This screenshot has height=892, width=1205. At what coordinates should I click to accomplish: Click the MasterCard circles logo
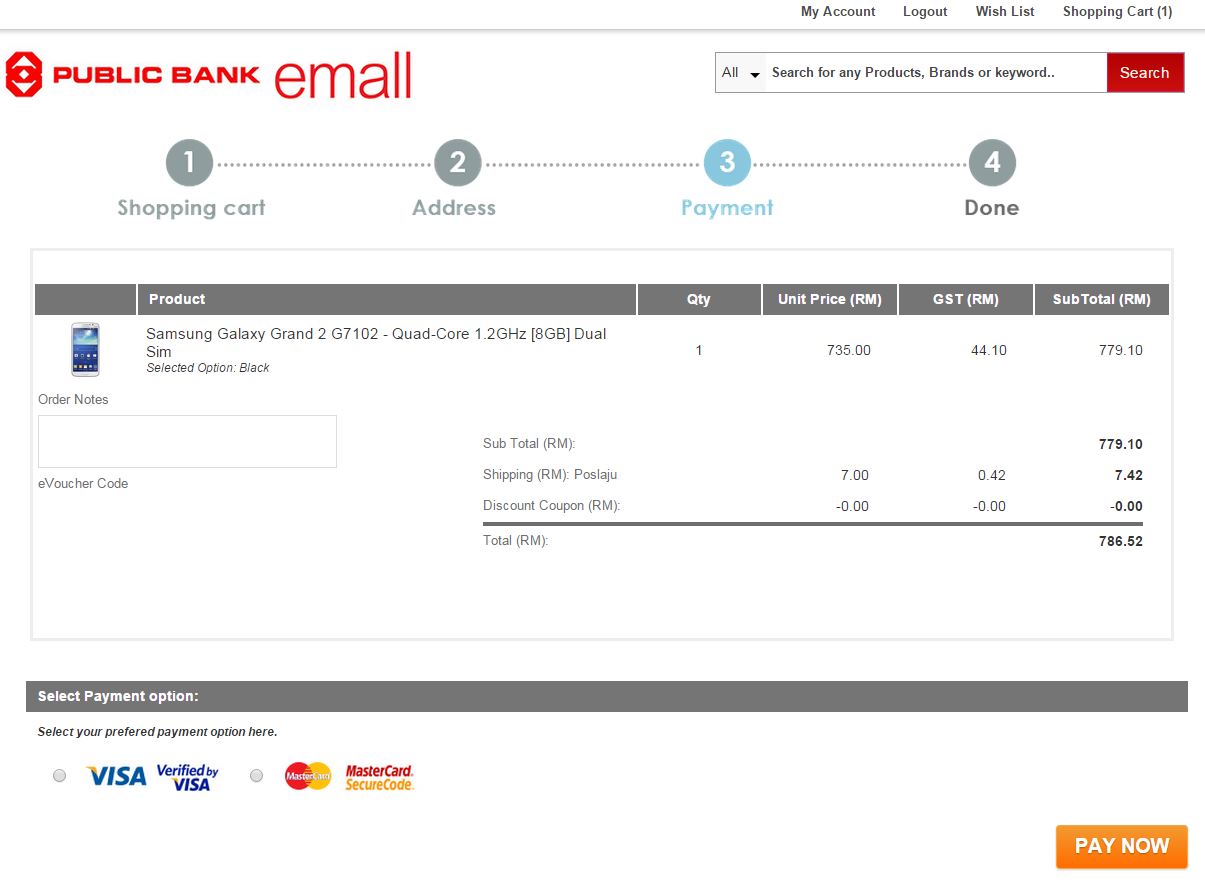pyautogui.click(x=308, y=776)
